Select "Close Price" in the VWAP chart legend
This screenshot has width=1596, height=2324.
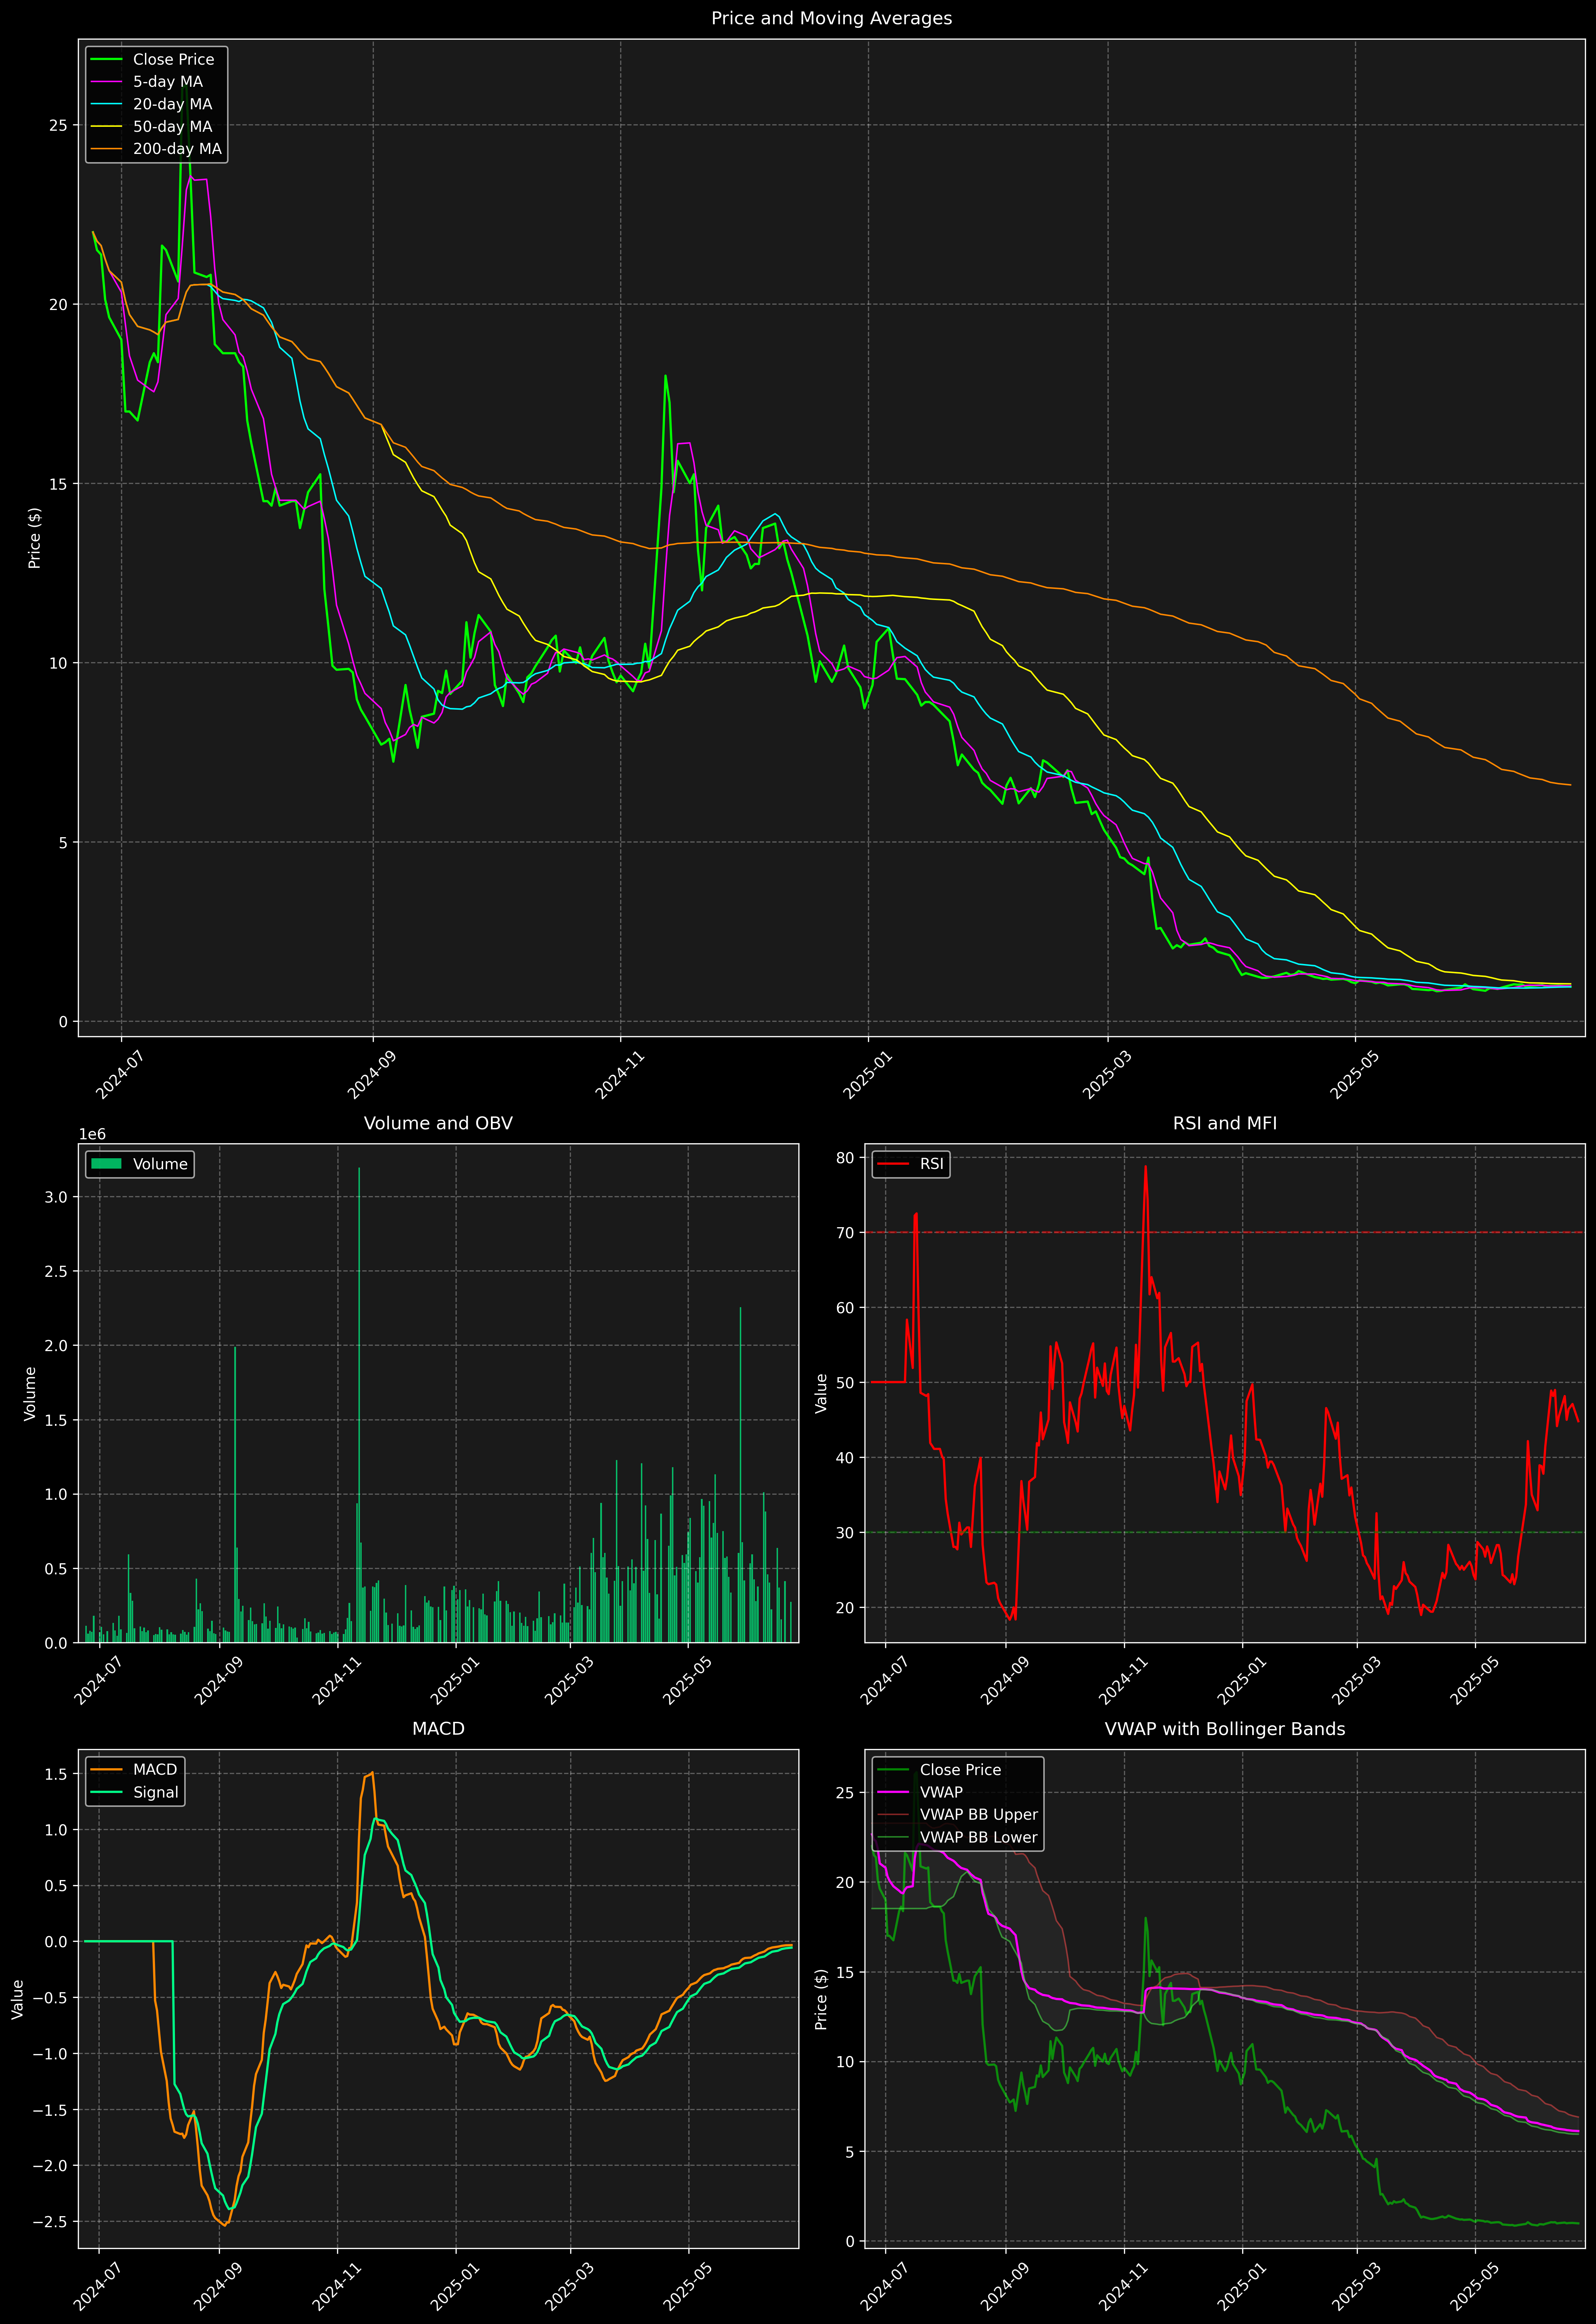coord(960,1770)
